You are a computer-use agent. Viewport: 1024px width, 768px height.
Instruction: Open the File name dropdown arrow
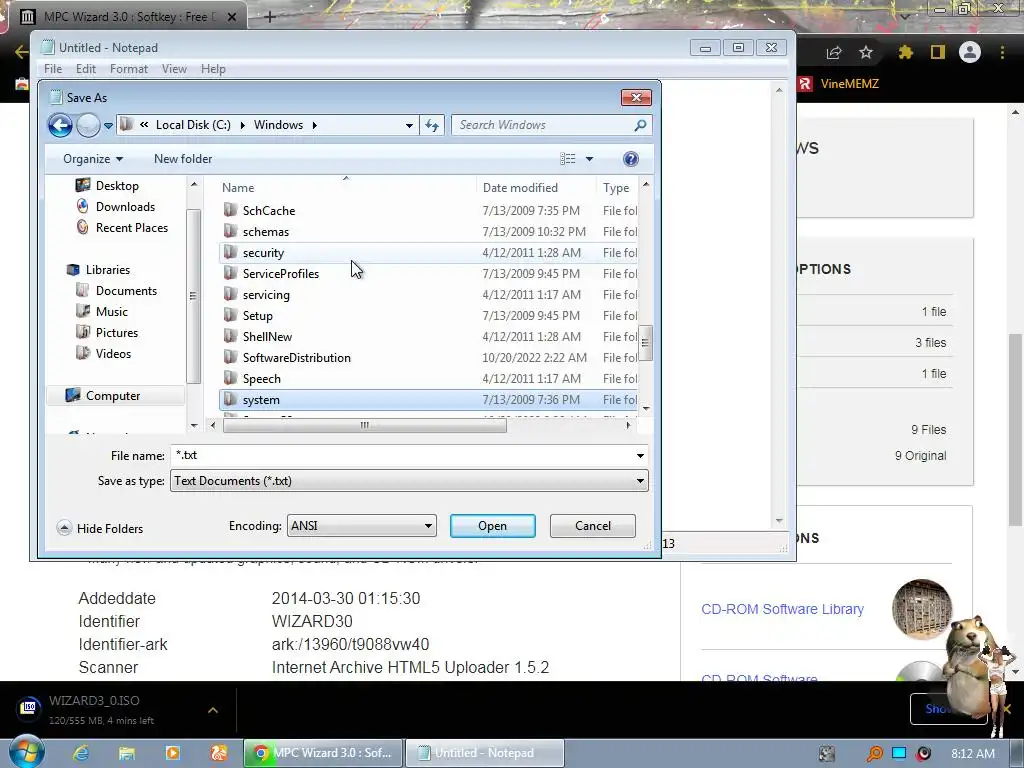[x=641, y=455]
